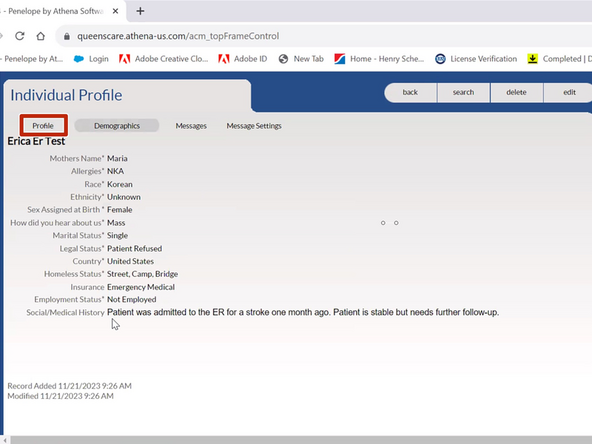Screen dimensions: 592x444
Task: Reload the page with the refresh icon
Action: pyautogui.click(x=20, y=36)
